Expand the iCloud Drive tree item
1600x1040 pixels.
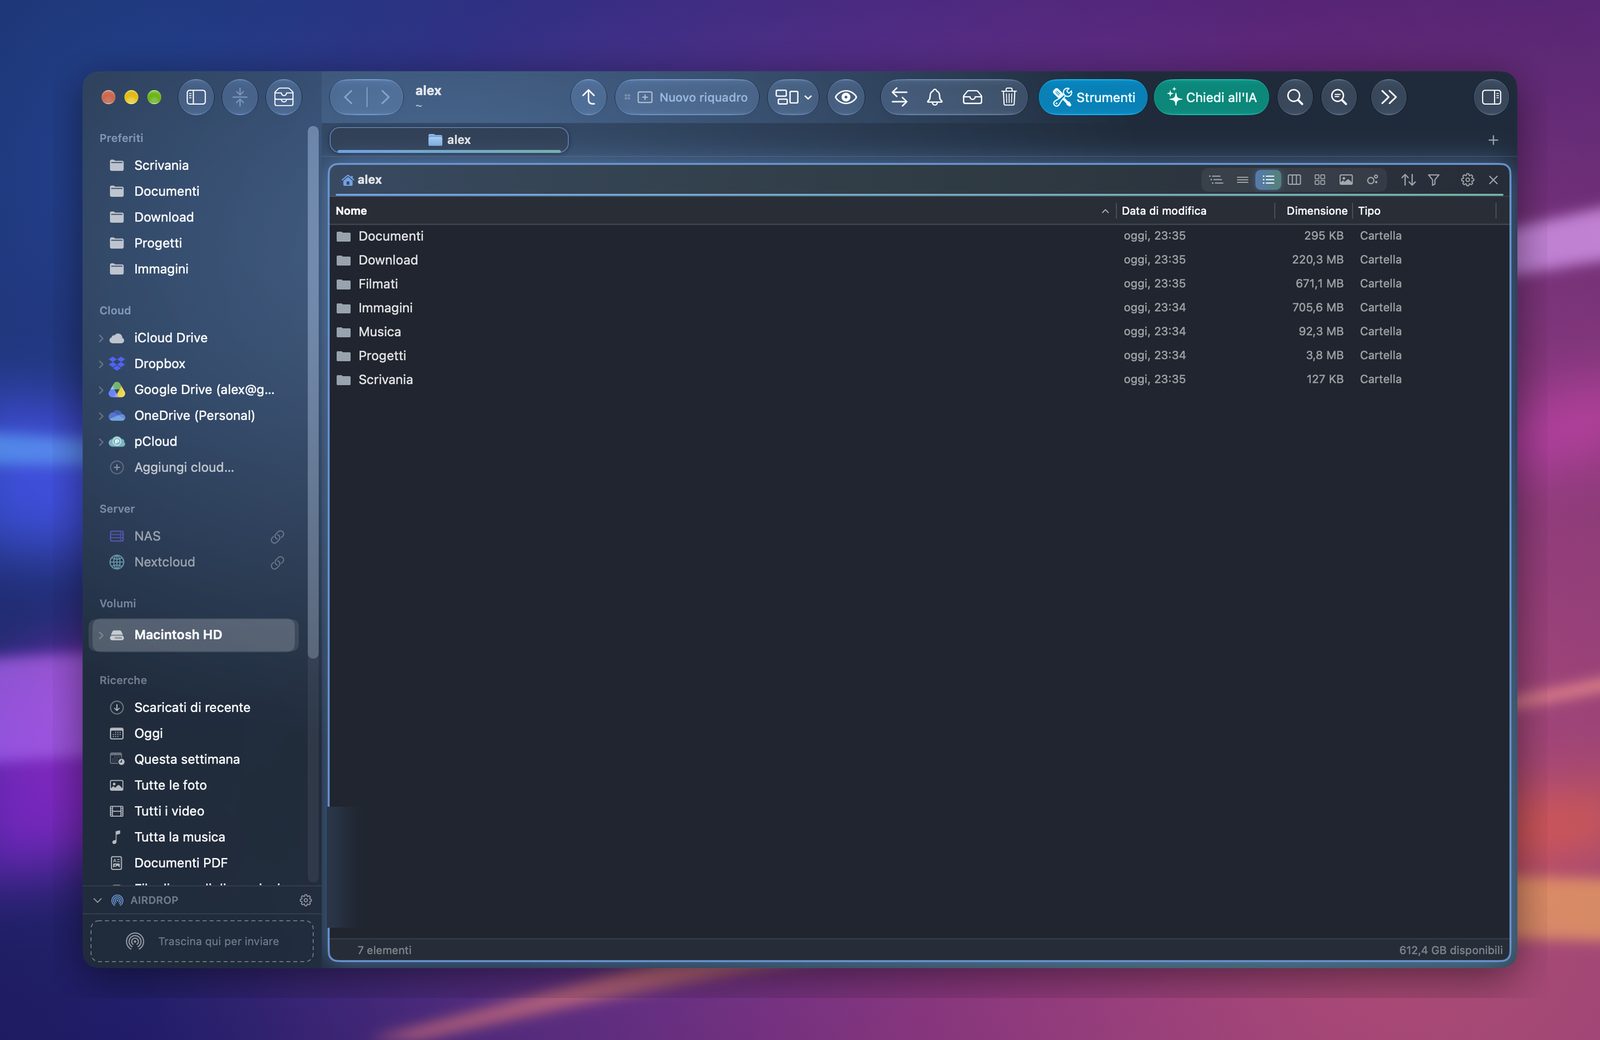101,338
